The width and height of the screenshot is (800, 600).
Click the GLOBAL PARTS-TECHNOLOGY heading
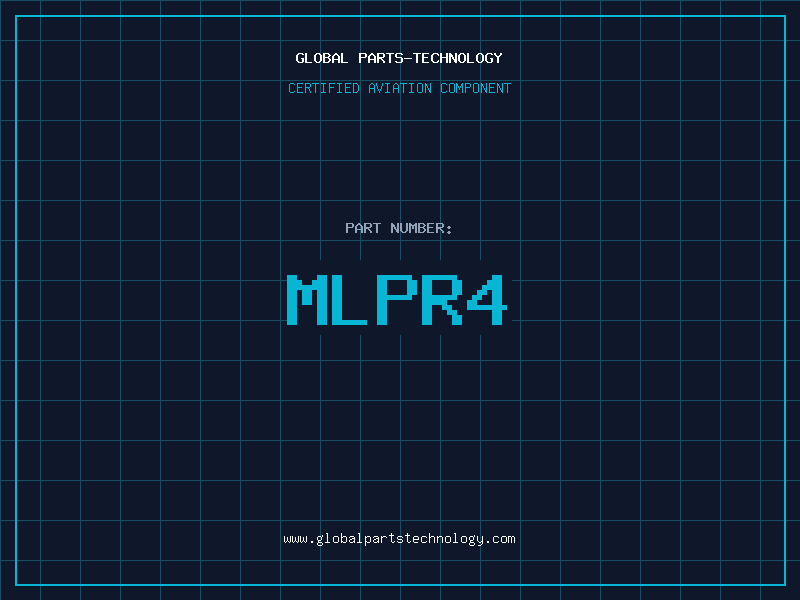pyautogui.click(x=399, y=58)
